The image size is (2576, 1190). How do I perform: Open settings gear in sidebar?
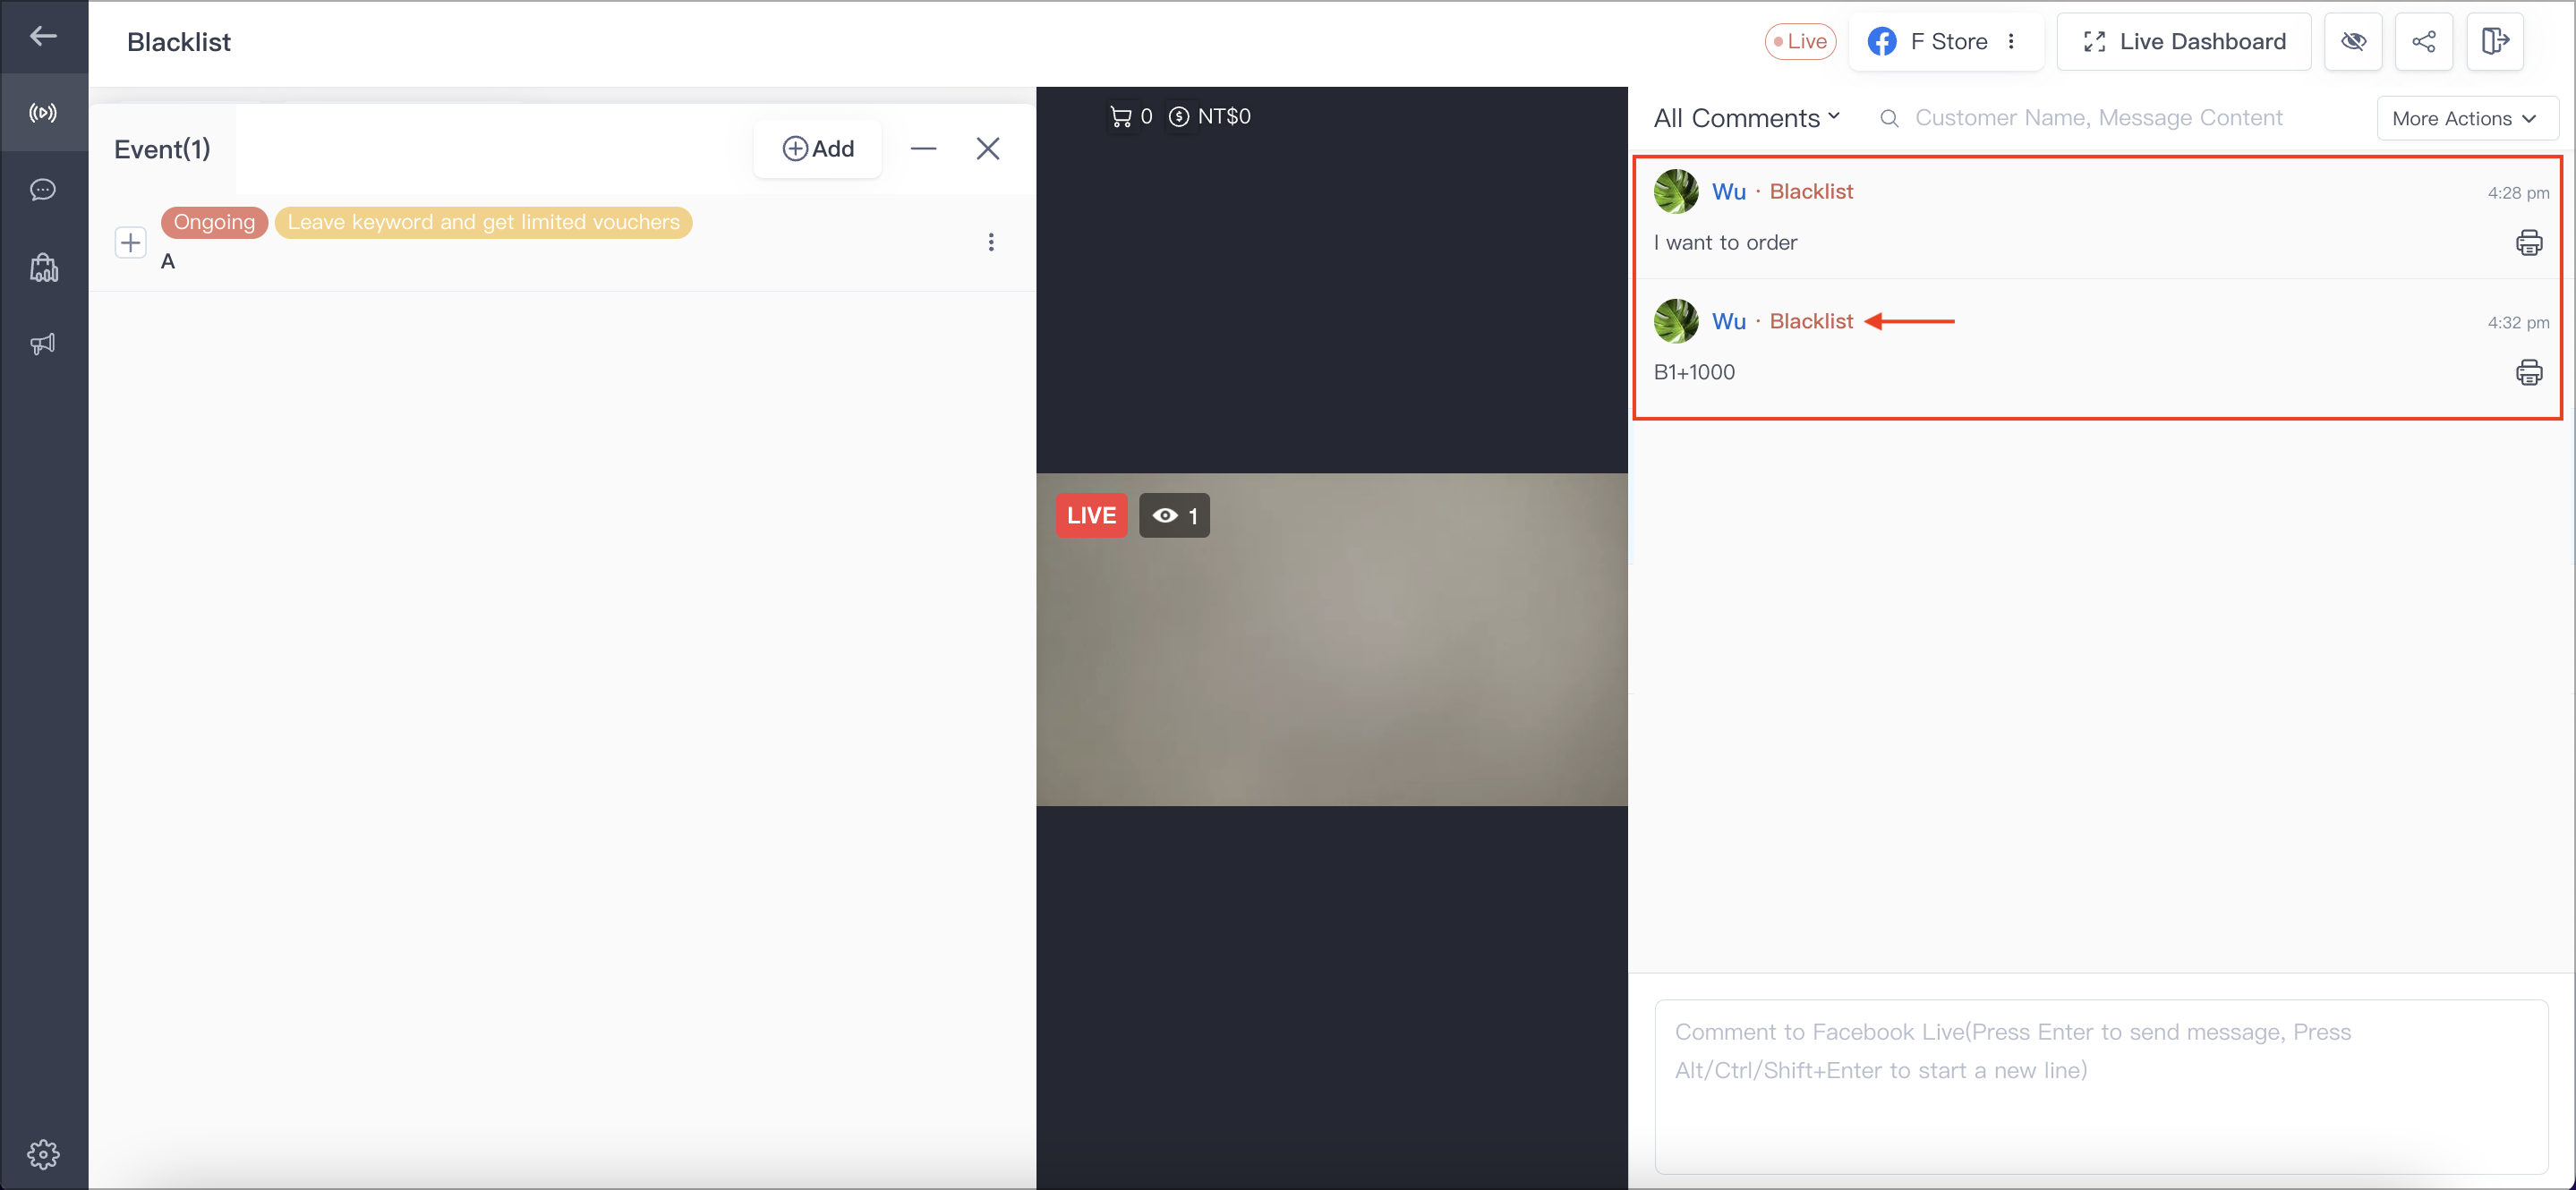[x=43, y=1154]
